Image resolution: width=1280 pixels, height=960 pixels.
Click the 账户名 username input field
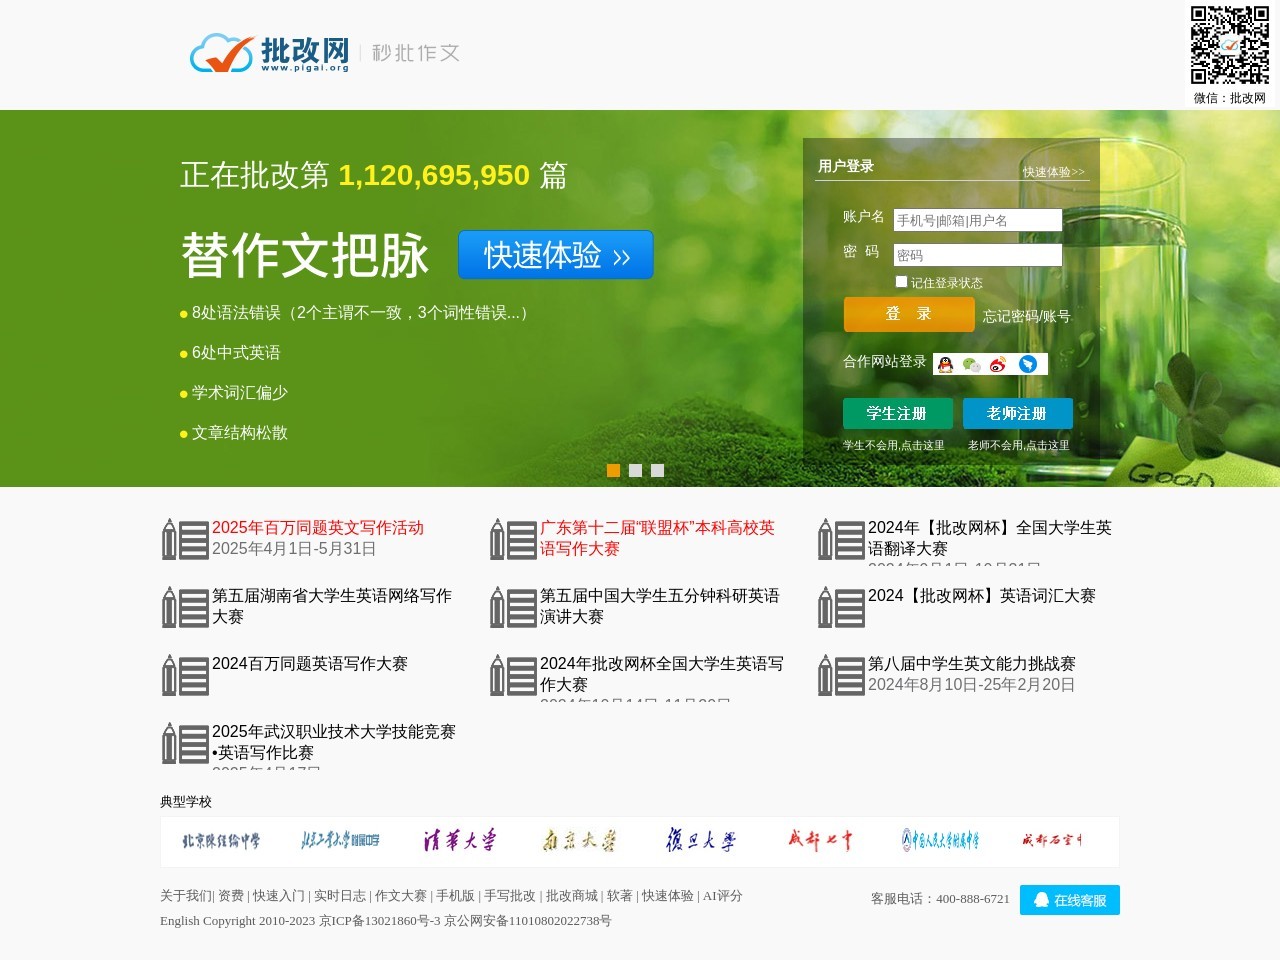(978, 219)
